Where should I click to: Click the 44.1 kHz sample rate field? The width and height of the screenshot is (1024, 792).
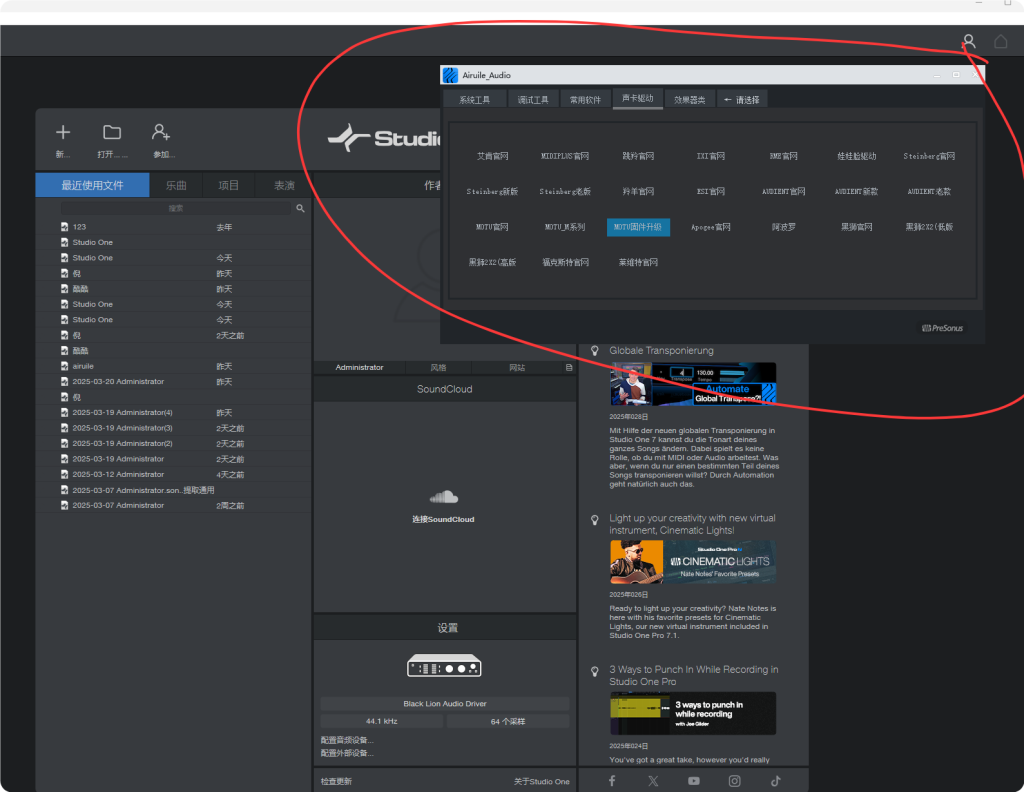pyautogui.click(x=381, y=721)
